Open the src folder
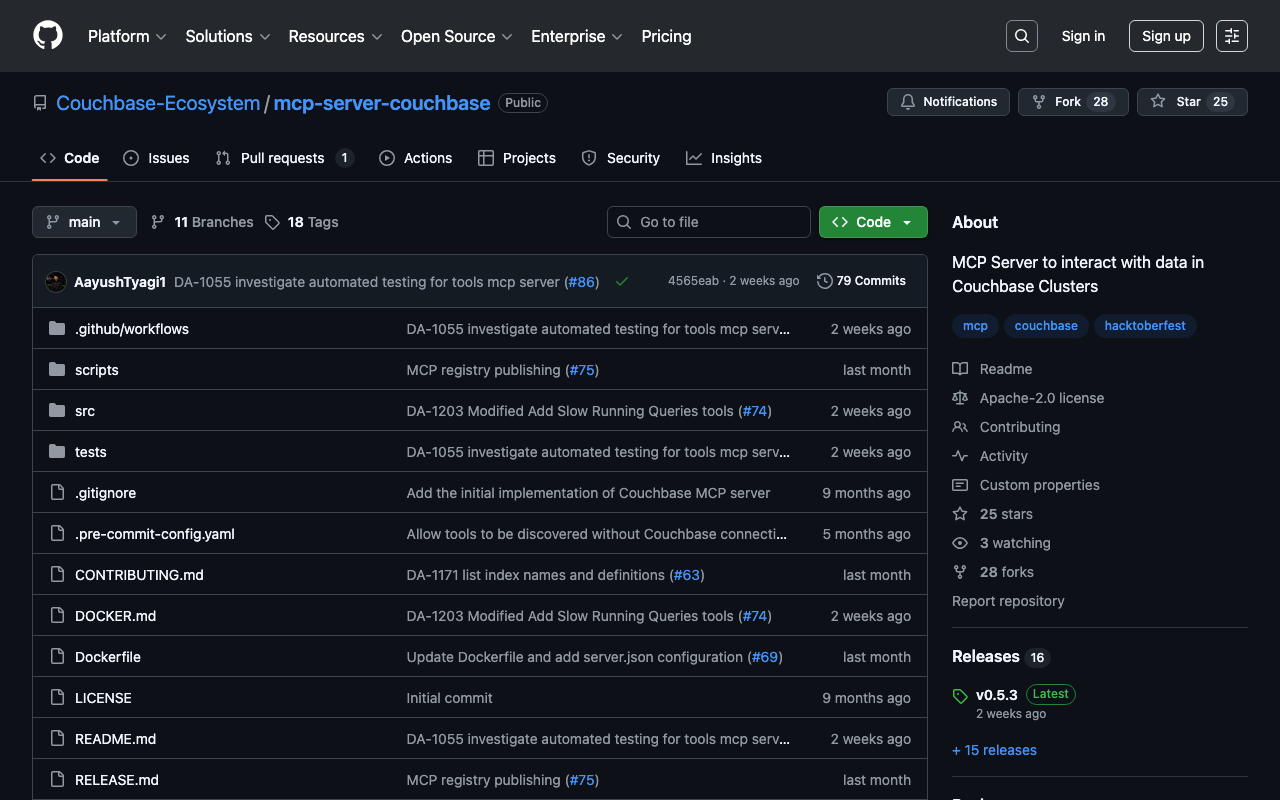The width and height of the screenshot is (1280, 800). [x=85, y=411]
